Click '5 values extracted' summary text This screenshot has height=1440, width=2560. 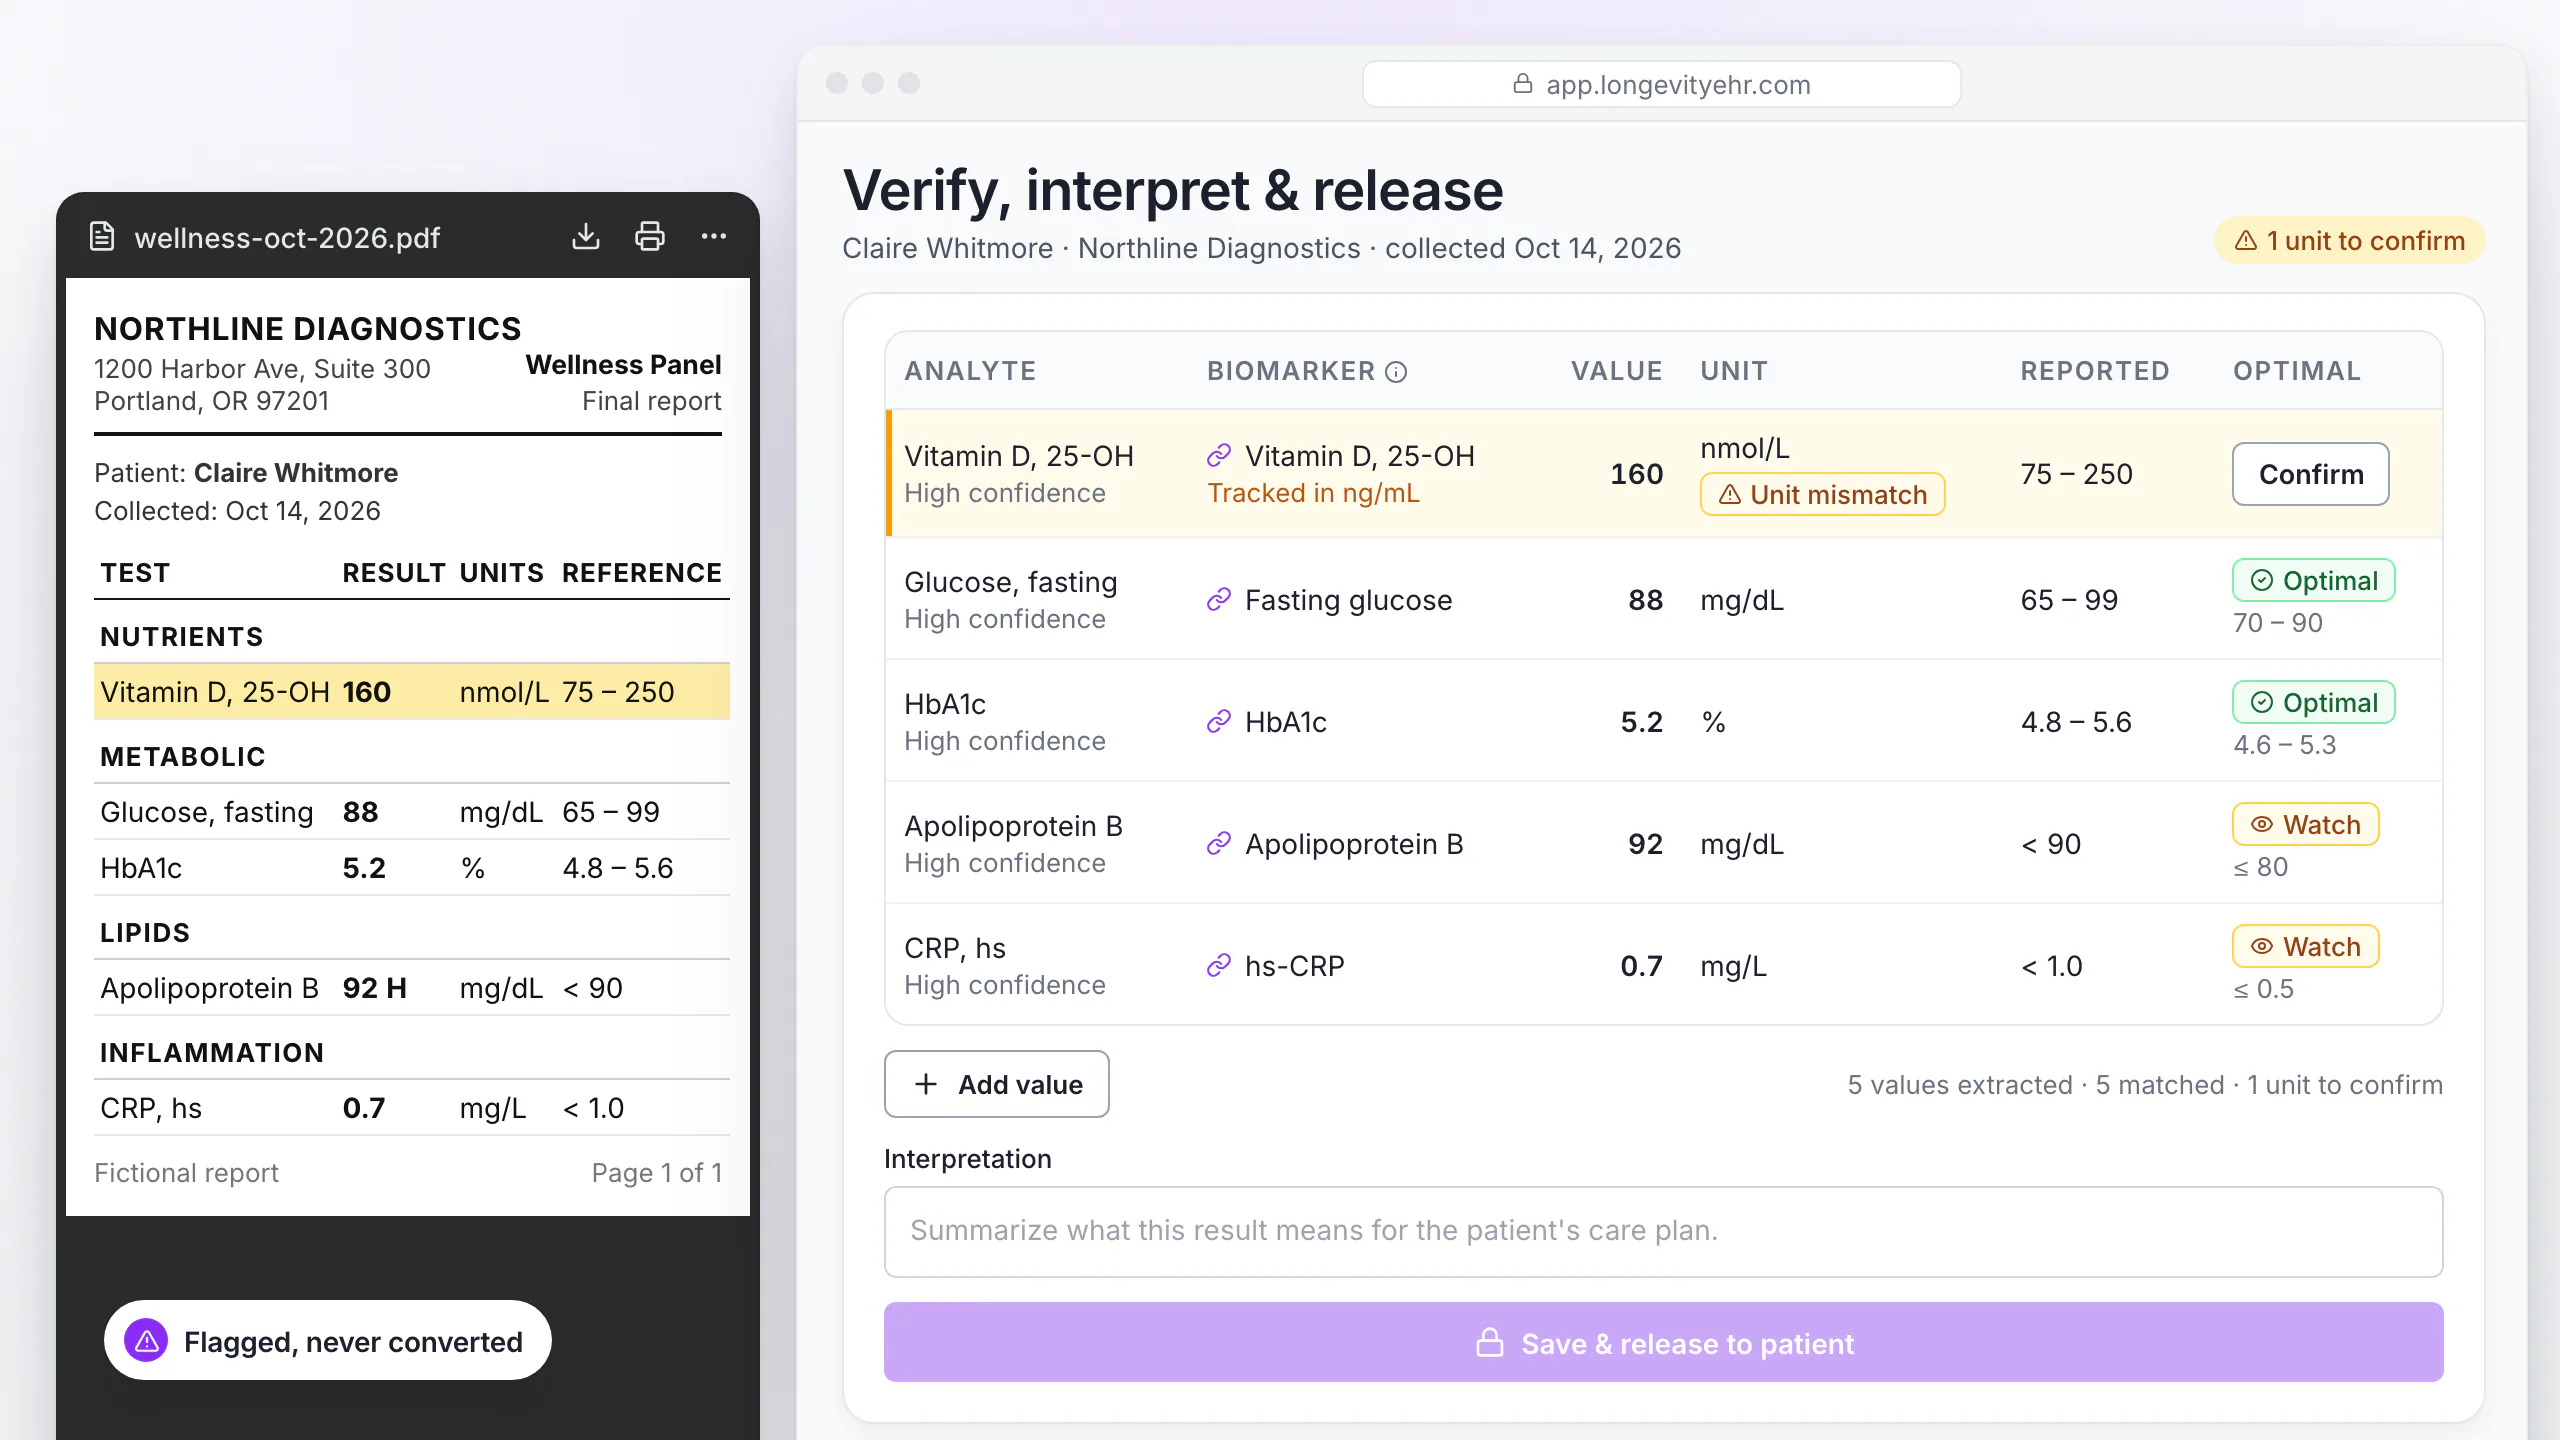tap(1960, 1085)
